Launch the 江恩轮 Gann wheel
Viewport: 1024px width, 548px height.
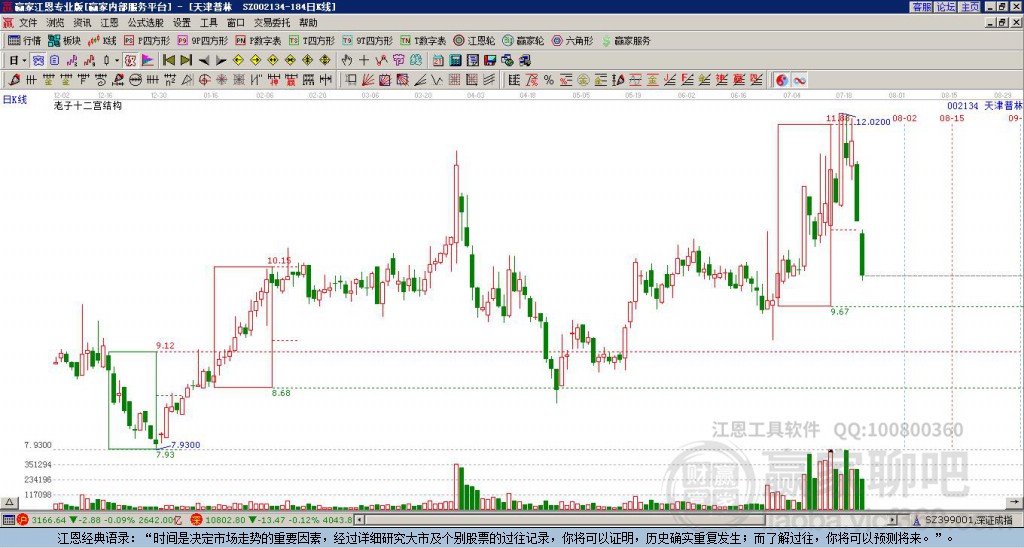click(474, 40)
